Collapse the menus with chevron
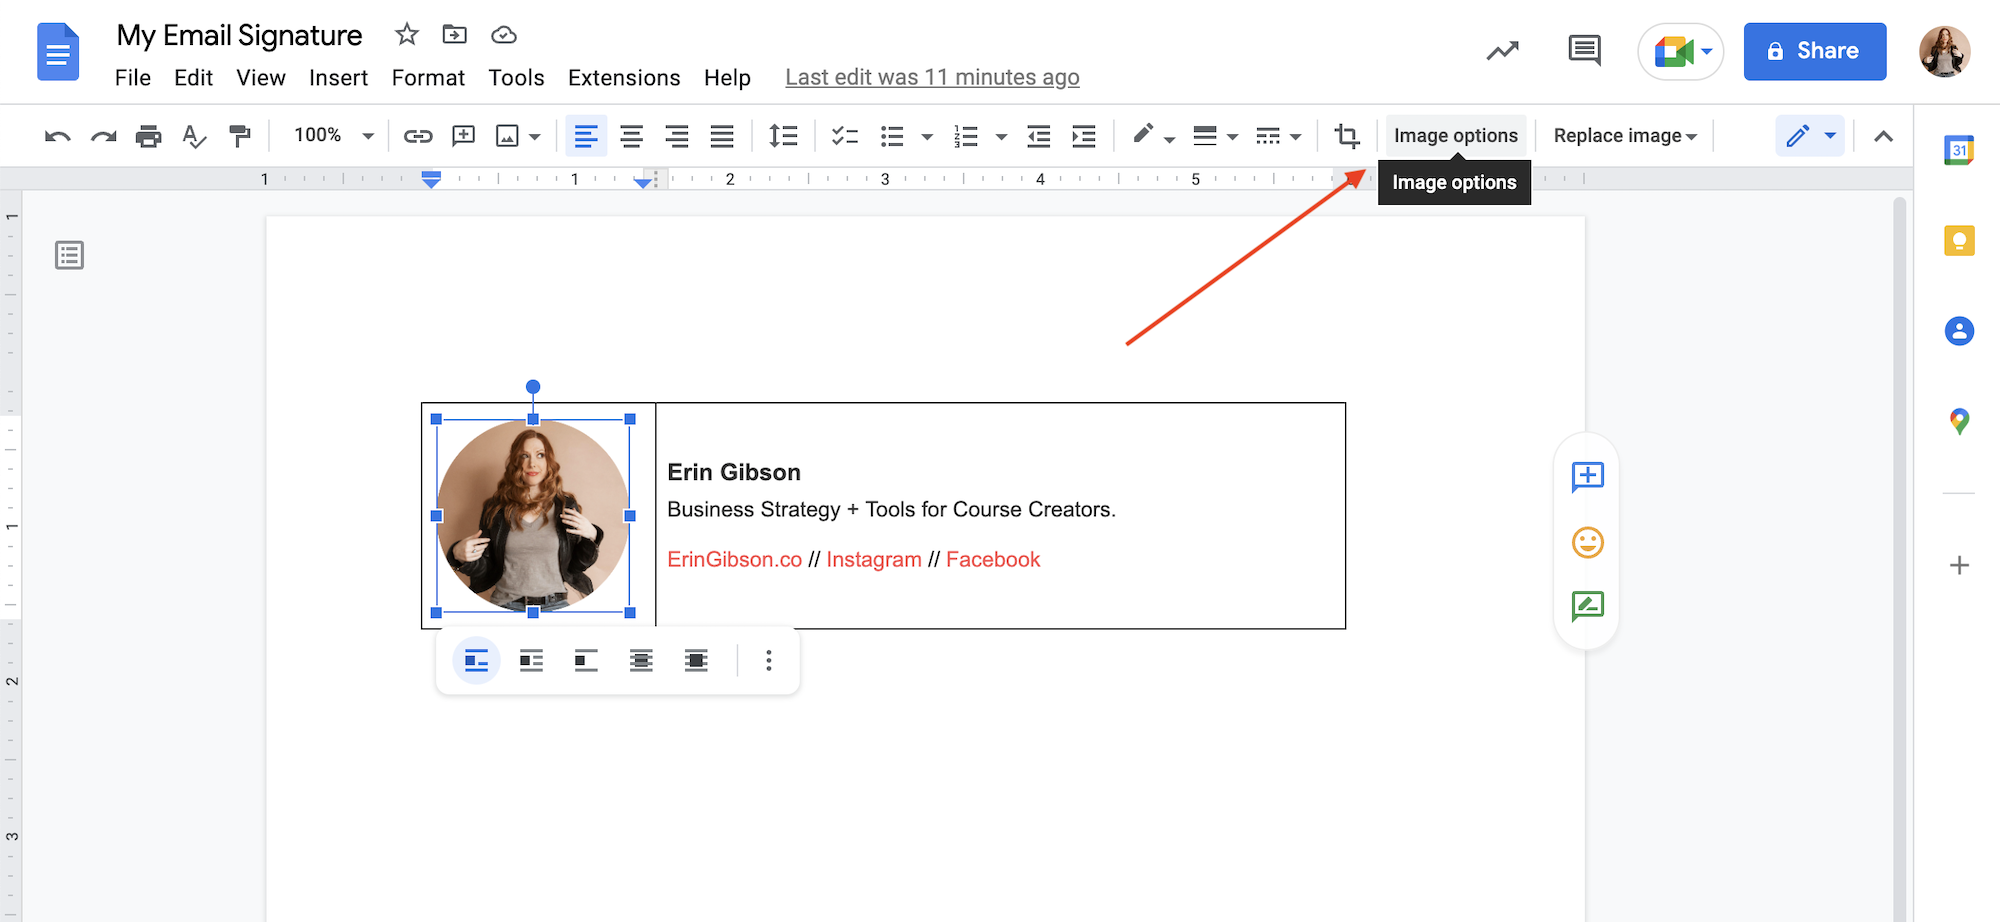The width and height of the screenshot is (2000, 922). tap(1883, 136)
